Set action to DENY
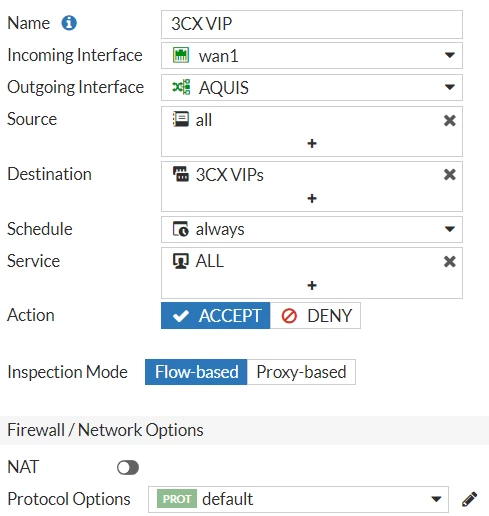The width and height of the screenshot is (489, 516). (315, 315)
